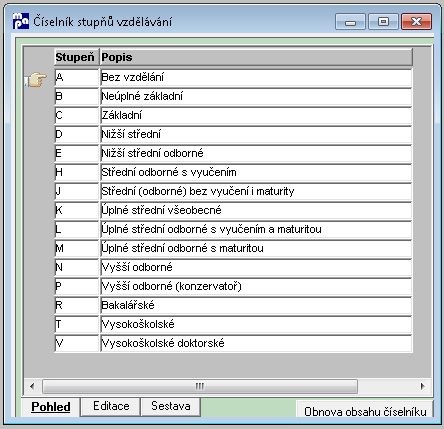This screenshot has height=429, width=444.
Task: Open the Sestava tab
Action: (x=171, y=406)
